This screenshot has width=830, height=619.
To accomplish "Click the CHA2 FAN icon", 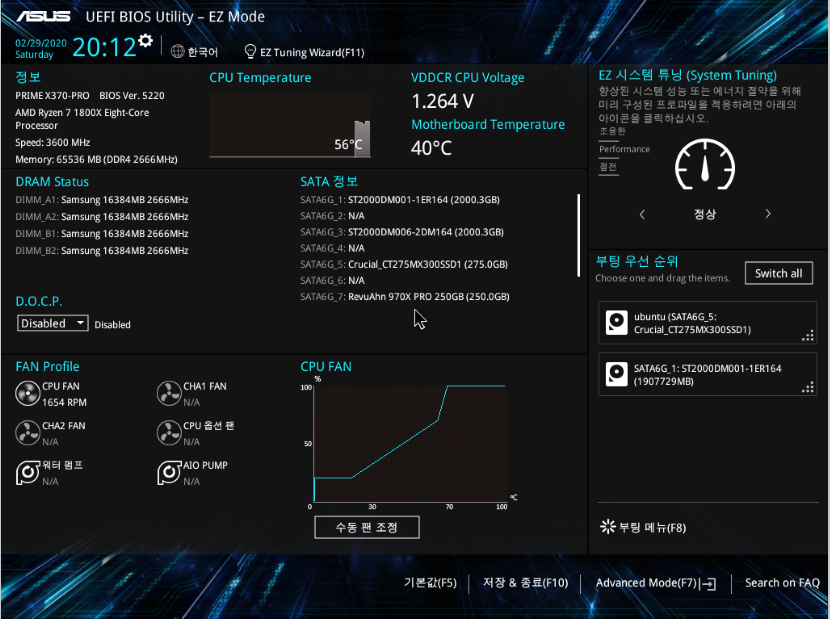I will tap(28, 433).
